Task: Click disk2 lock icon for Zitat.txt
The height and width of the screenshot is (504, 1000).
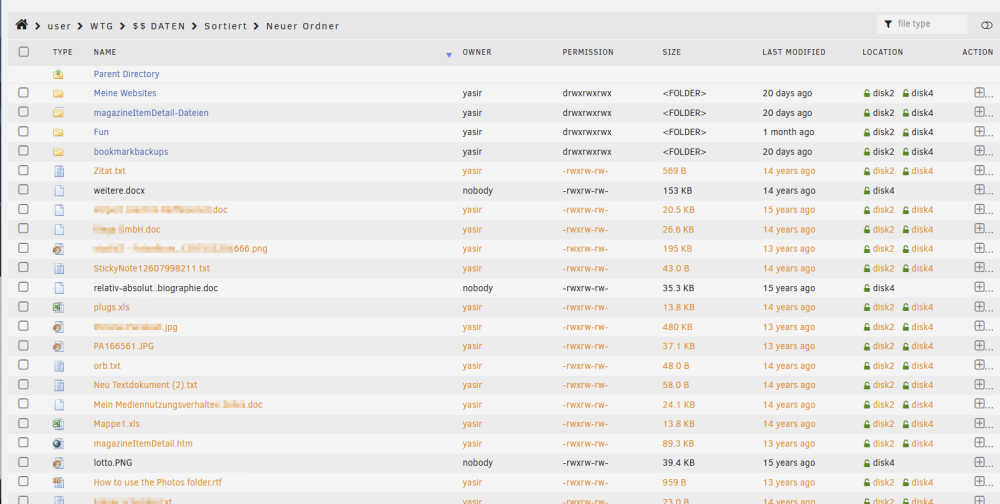Action: (x=867, y=172)
